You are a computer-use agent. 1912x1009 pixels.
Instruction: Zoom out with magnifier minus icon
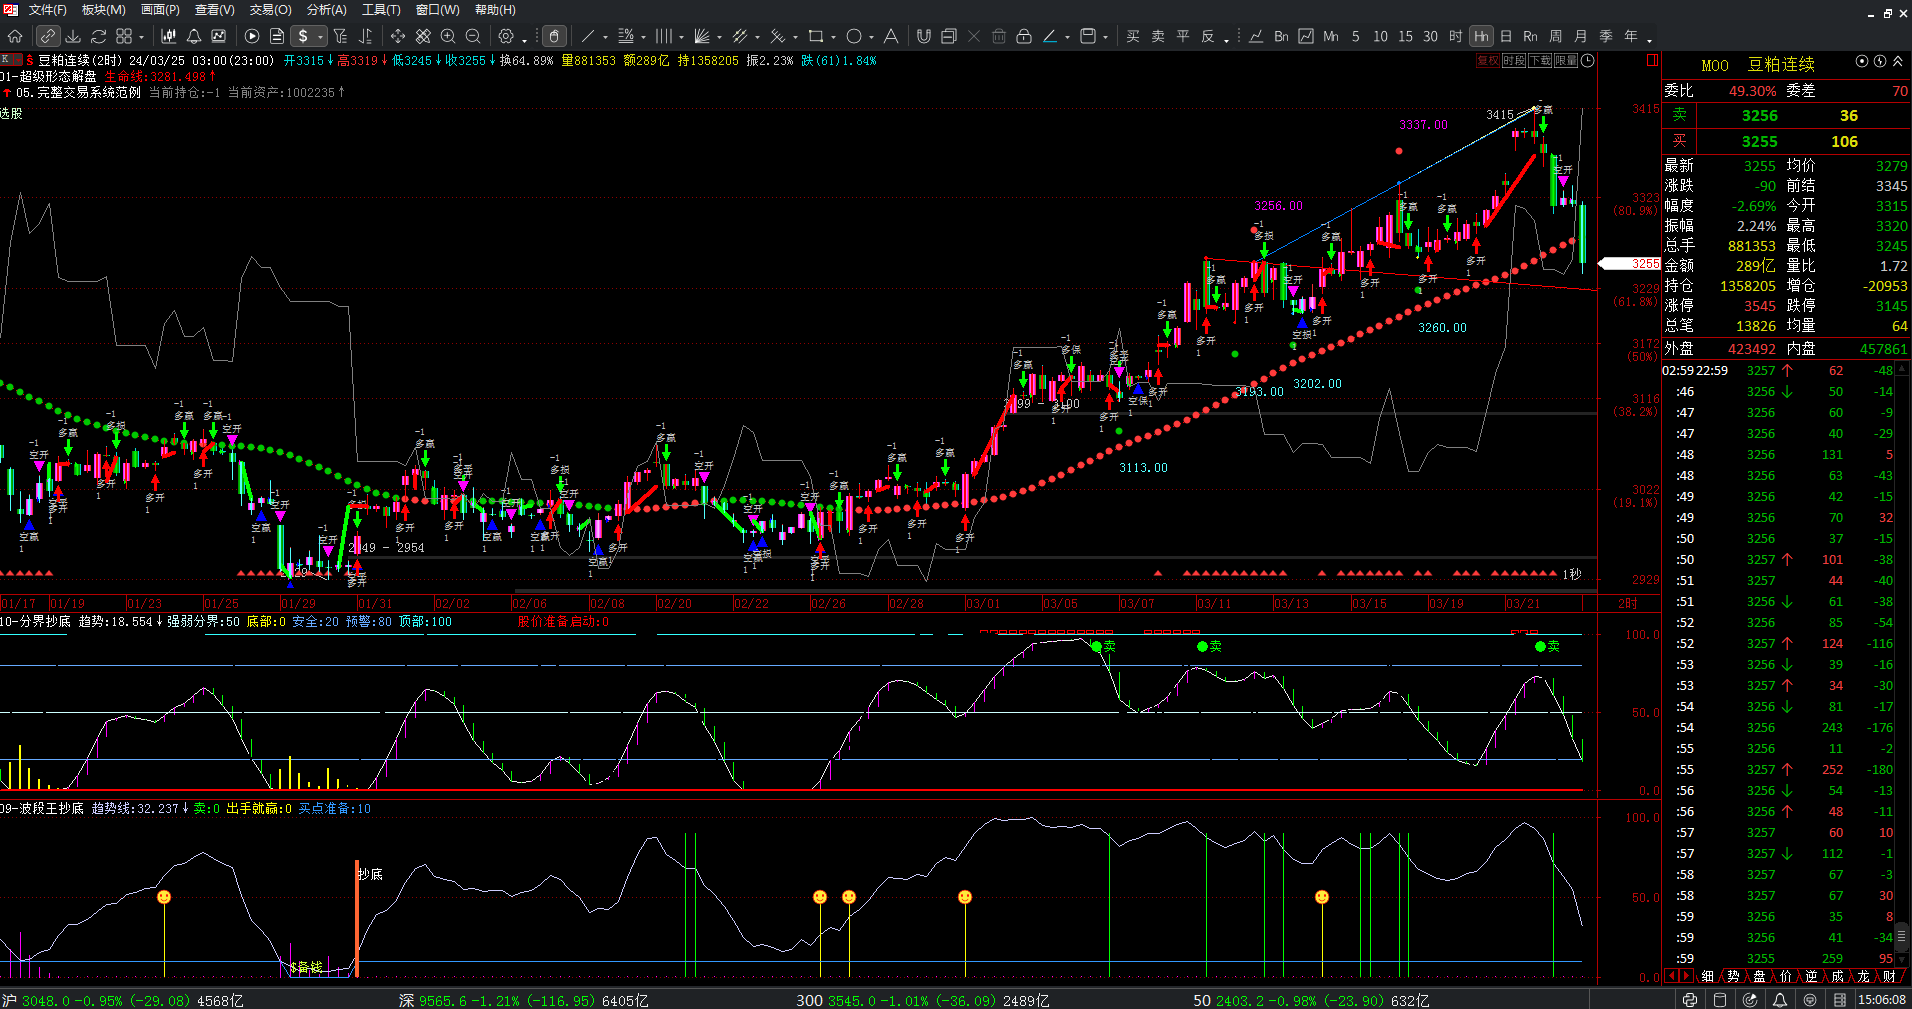coord(473,36)
